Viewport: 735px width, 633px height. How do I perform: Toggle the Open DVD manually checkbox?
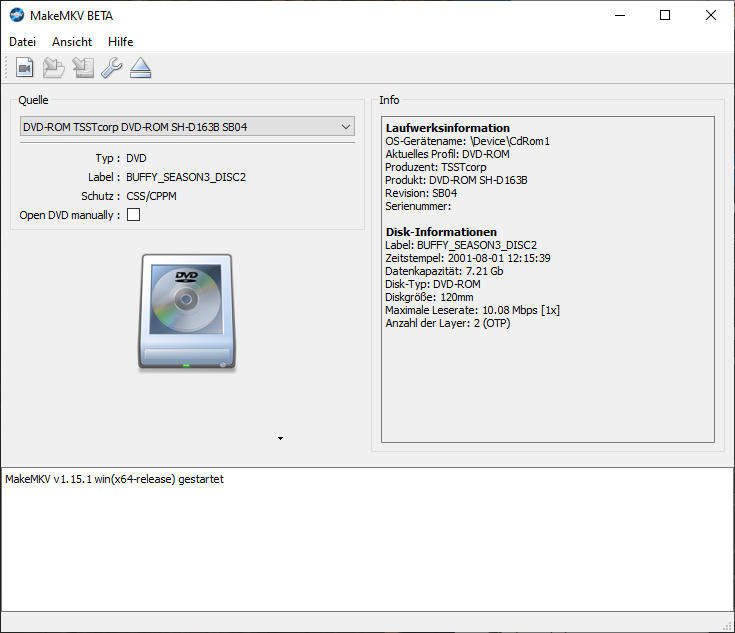[x=134, y=215]
